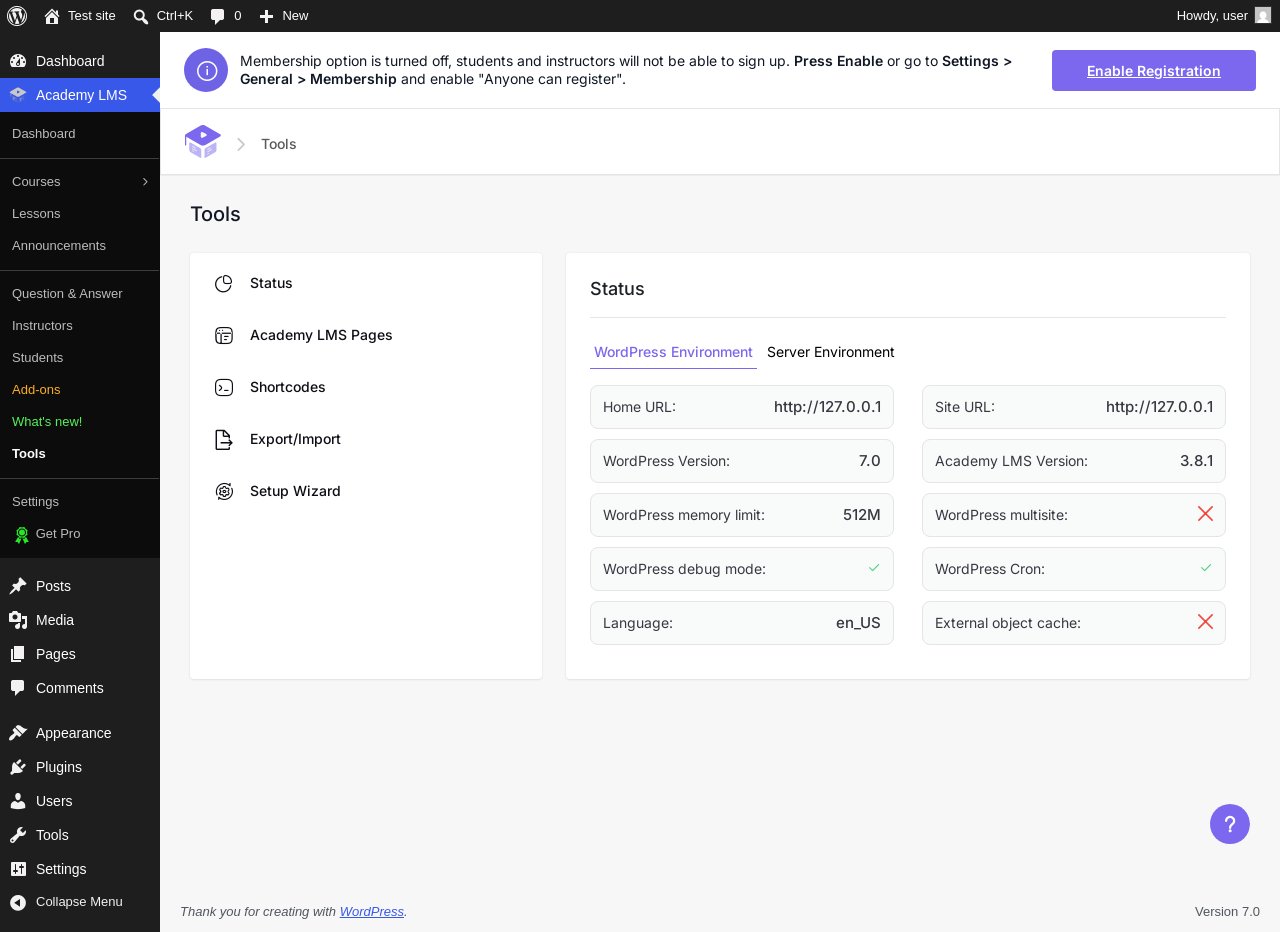Open Academy LMS Pages in tools menu
Image resolution: width=1280 pixels, height=932 pixels.
321,335
